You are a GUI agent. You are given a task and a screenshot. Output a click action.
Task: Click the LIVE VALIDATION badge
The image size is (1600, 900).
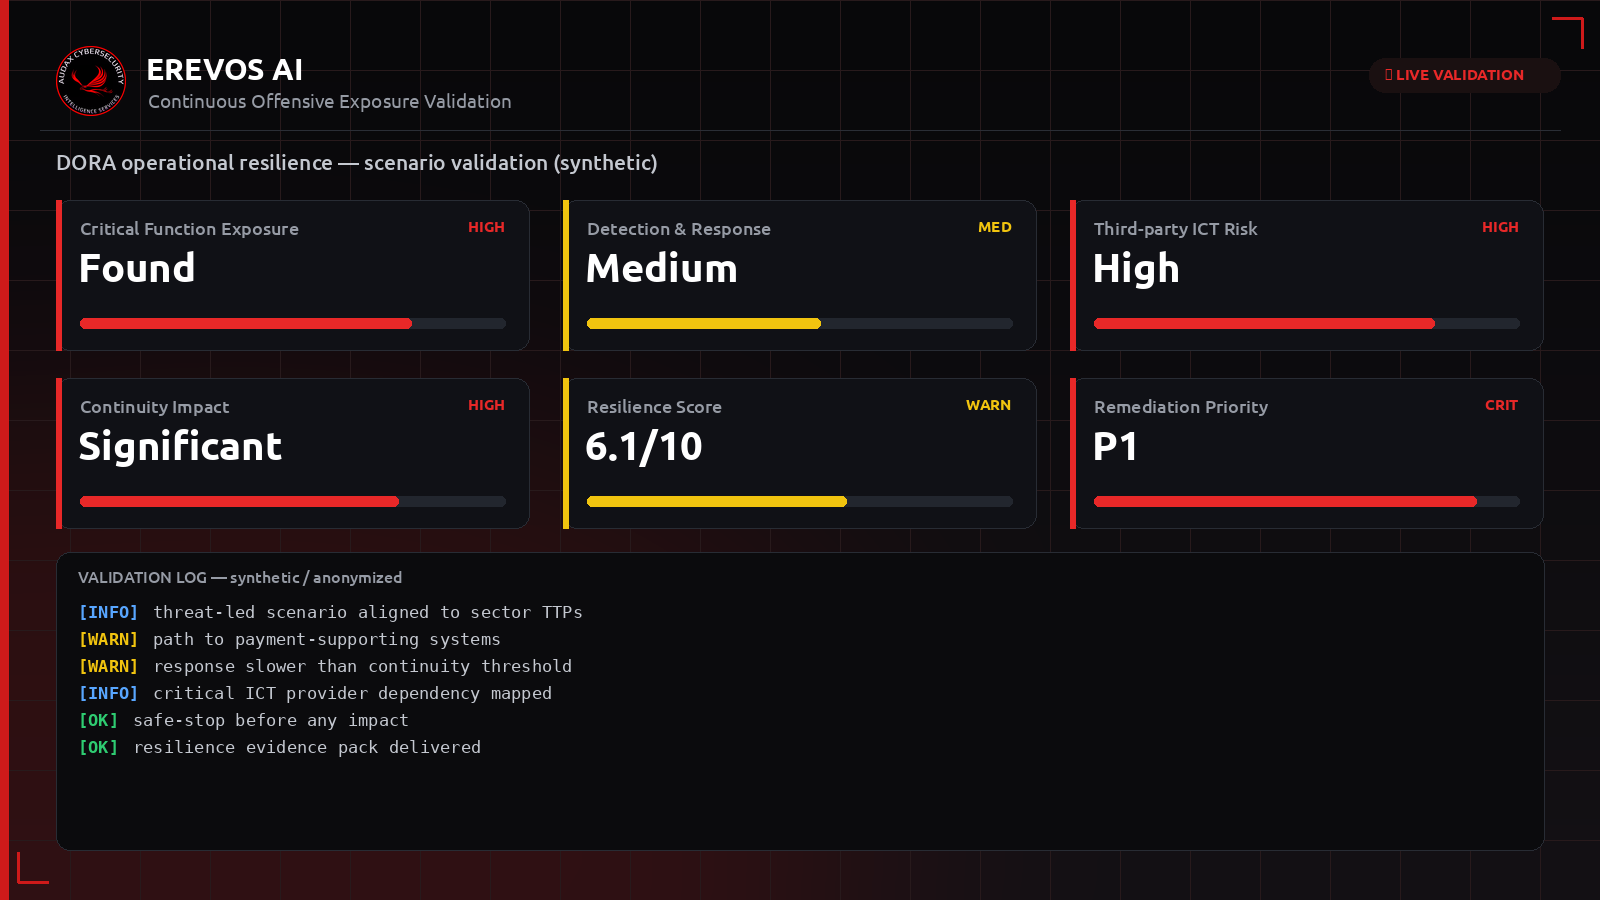click(1464, 75)
